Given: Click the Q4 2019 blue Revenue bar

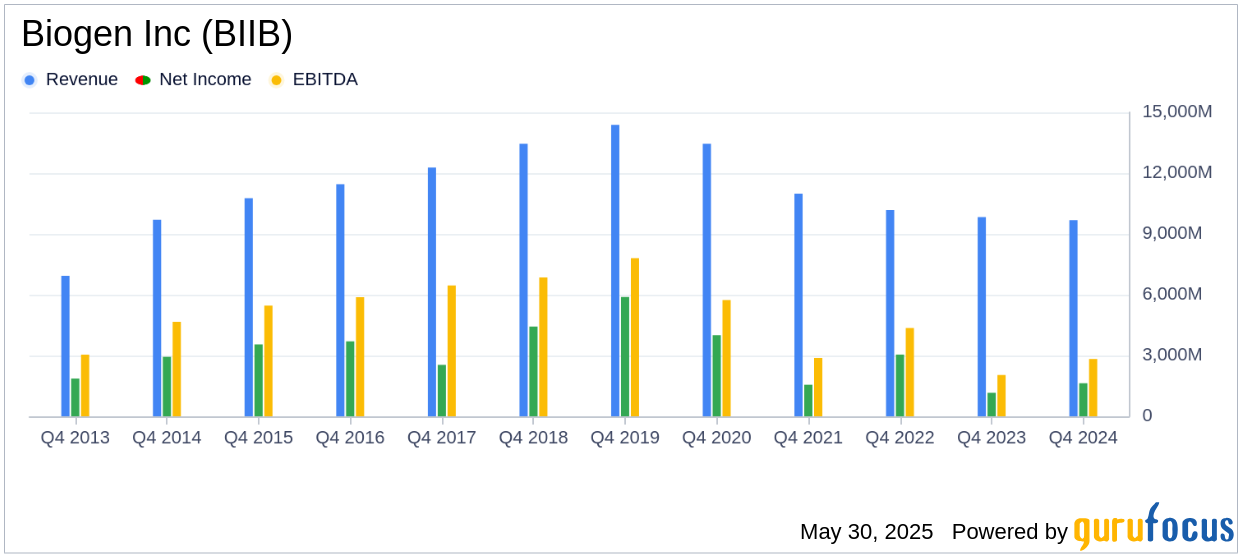Looking at the screenshot, I should tap(615, 271).
